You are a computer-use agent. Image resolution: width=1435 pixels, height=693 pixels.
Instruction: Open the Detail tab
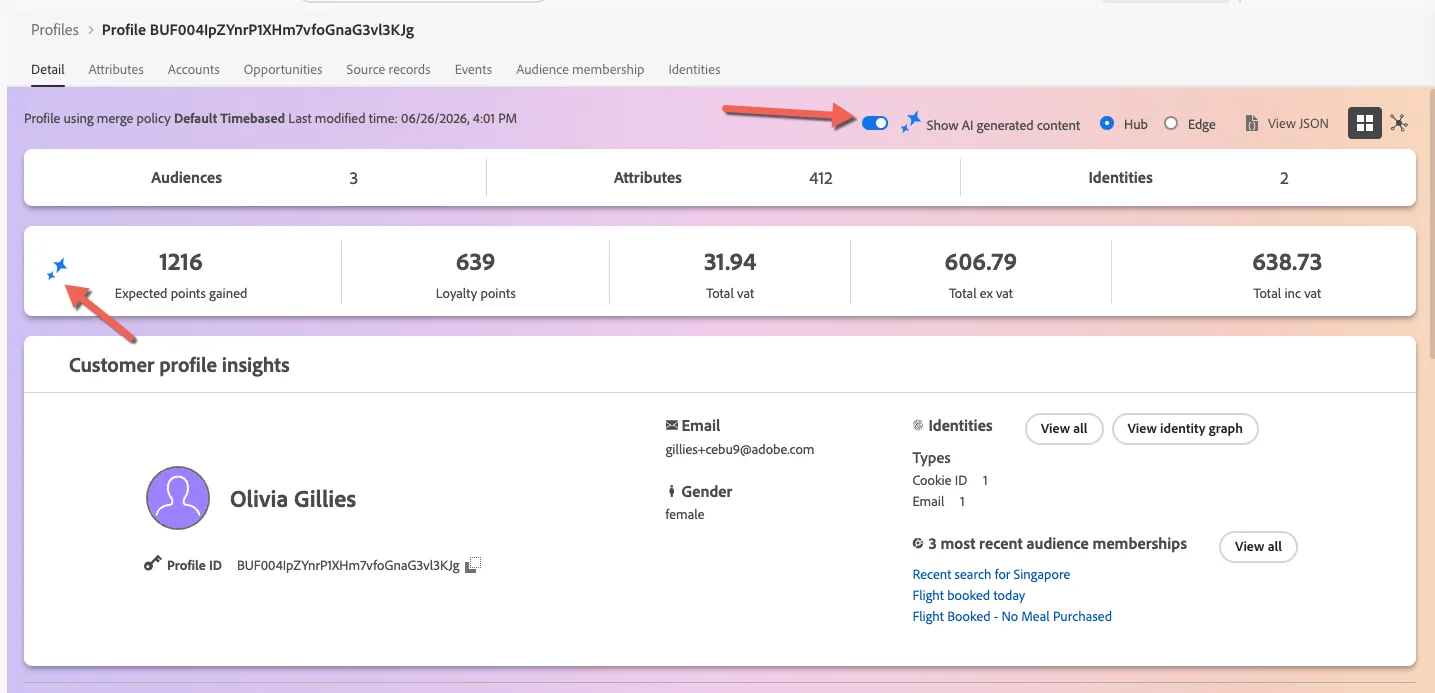[48, 70]
